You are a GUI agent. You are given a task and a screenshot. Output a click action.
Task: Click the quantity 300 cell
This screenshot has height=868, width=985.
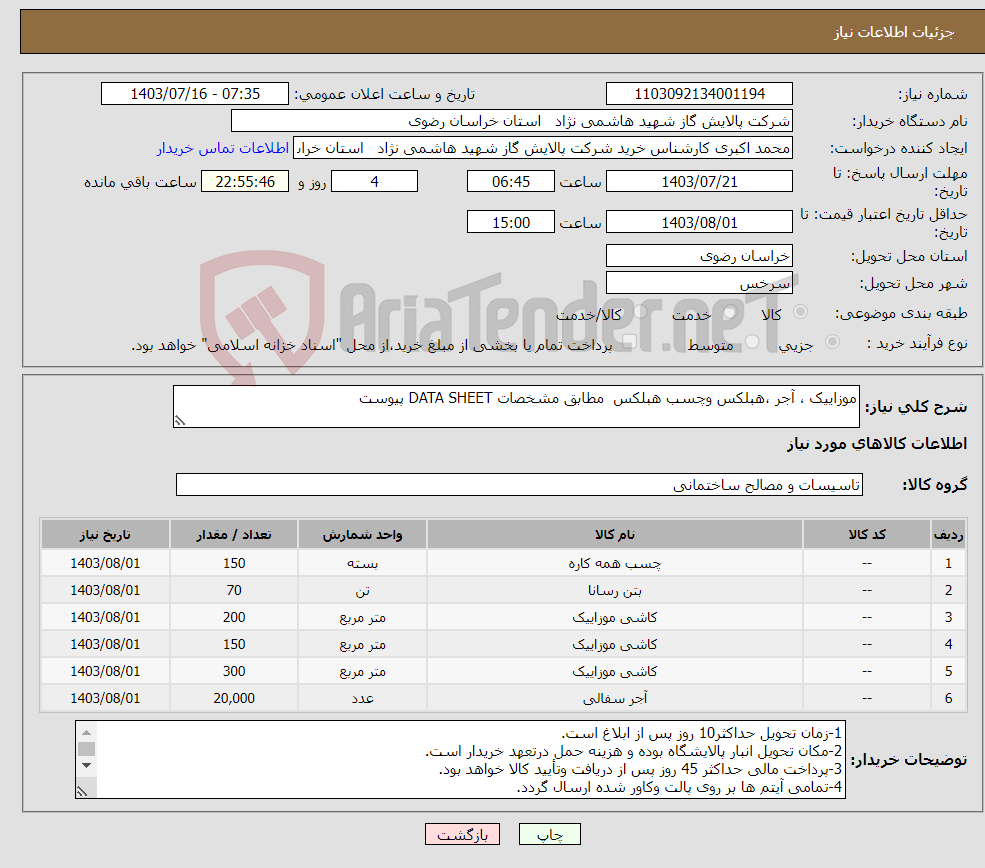(x=234, y=671)
